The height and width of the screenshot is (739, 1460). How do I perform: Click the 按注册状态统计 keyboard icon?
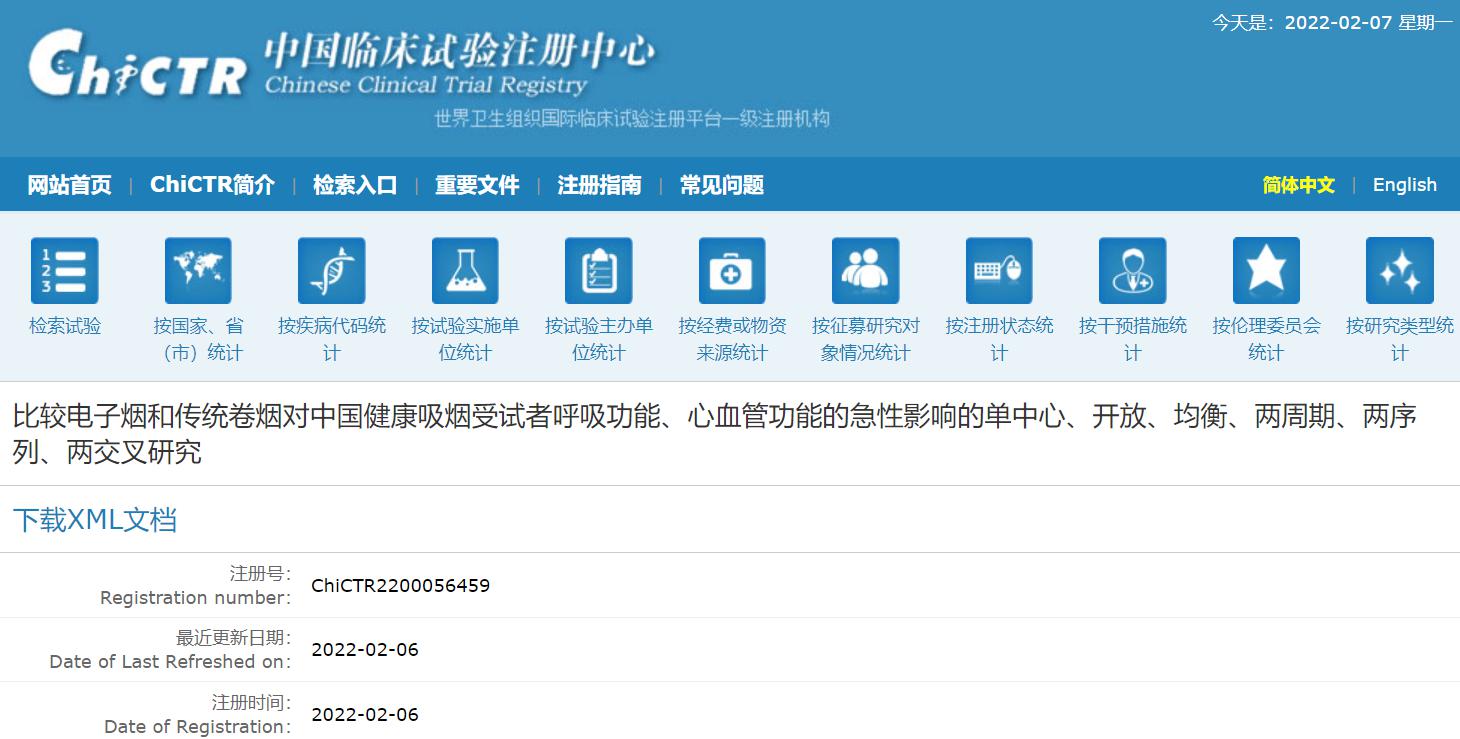pos(998,270)
